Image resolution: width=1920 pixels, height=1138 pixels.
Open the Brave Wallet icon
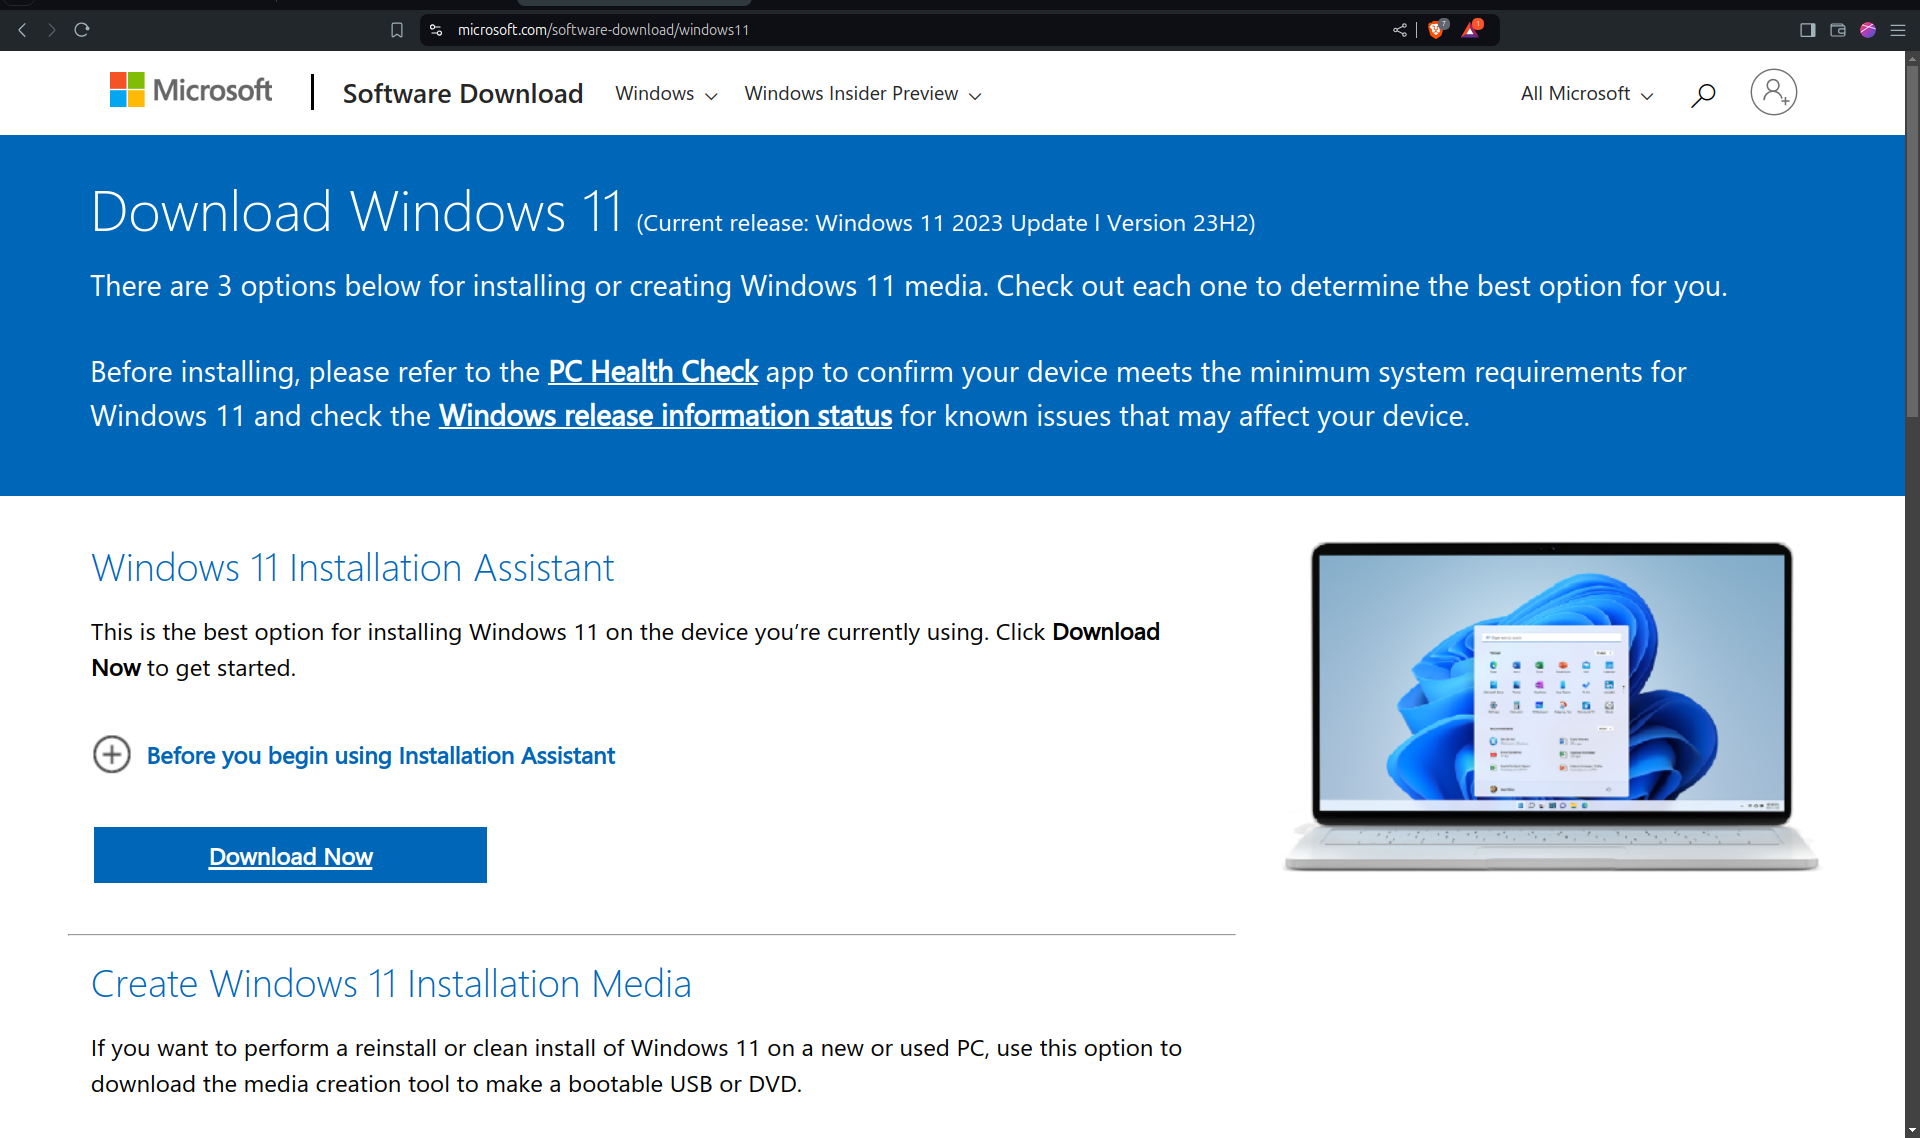click(x=1838, y=30)
